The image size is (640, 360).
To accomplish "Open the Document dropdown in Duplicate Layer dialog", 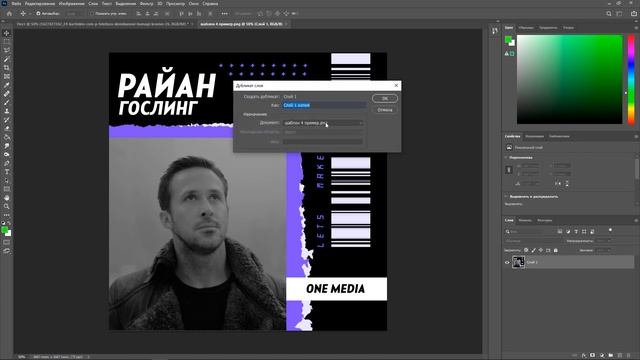I will [x=323, y=123].
